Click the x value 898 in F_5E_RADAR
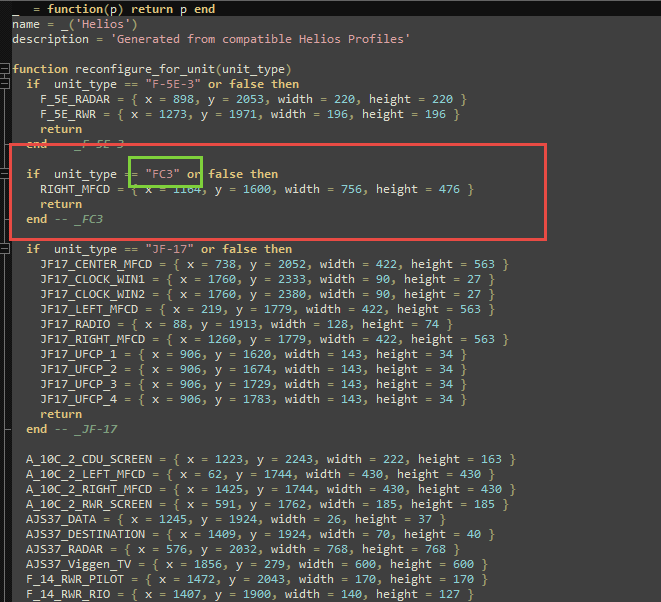 point(183,99)
